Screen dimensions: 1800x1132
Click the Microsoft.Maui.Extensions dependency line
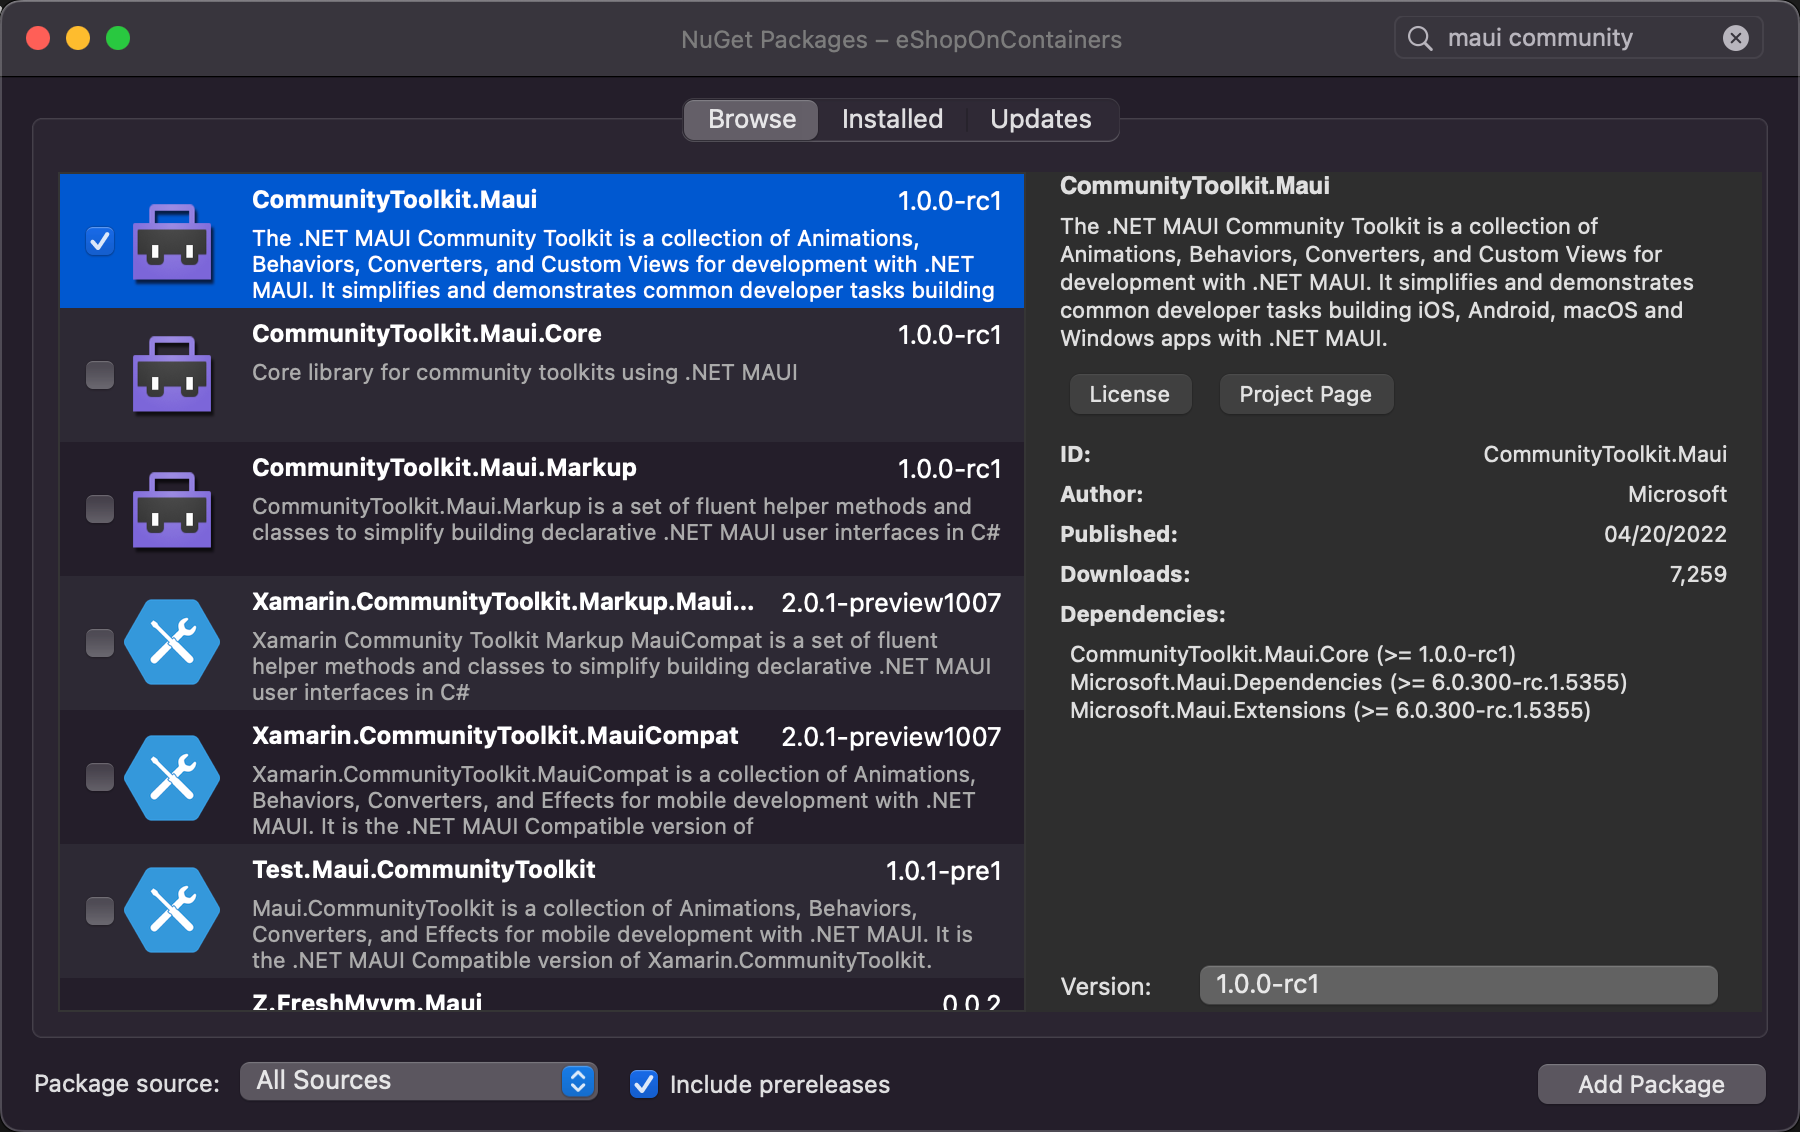coord(1330,710)
